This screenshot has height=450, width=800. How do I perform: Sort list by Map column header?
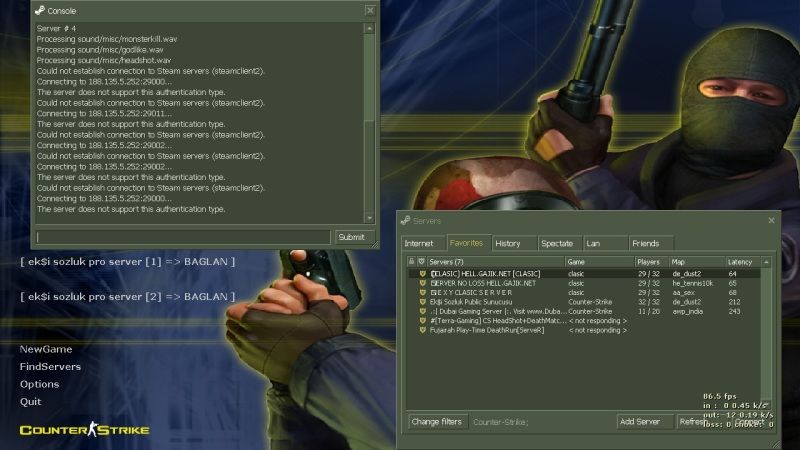click(x=697, y=262)
